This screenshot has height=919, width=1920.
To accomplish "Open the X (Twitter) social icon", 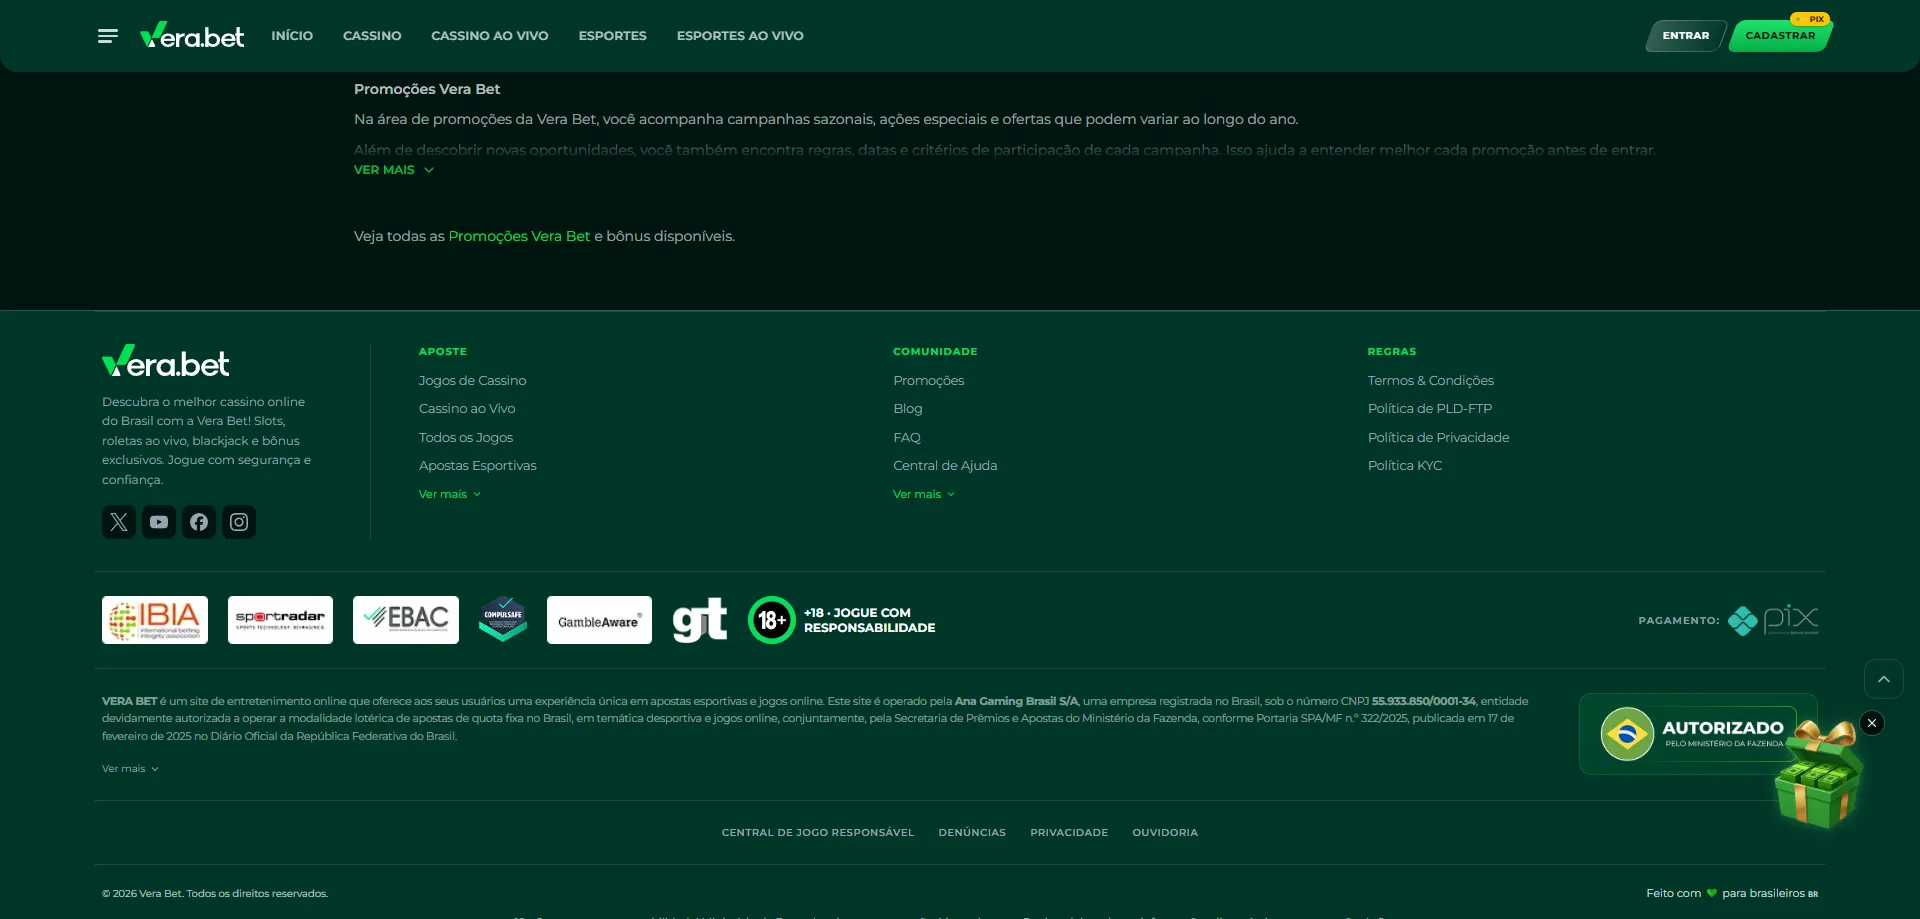I will tap(119, 522).
